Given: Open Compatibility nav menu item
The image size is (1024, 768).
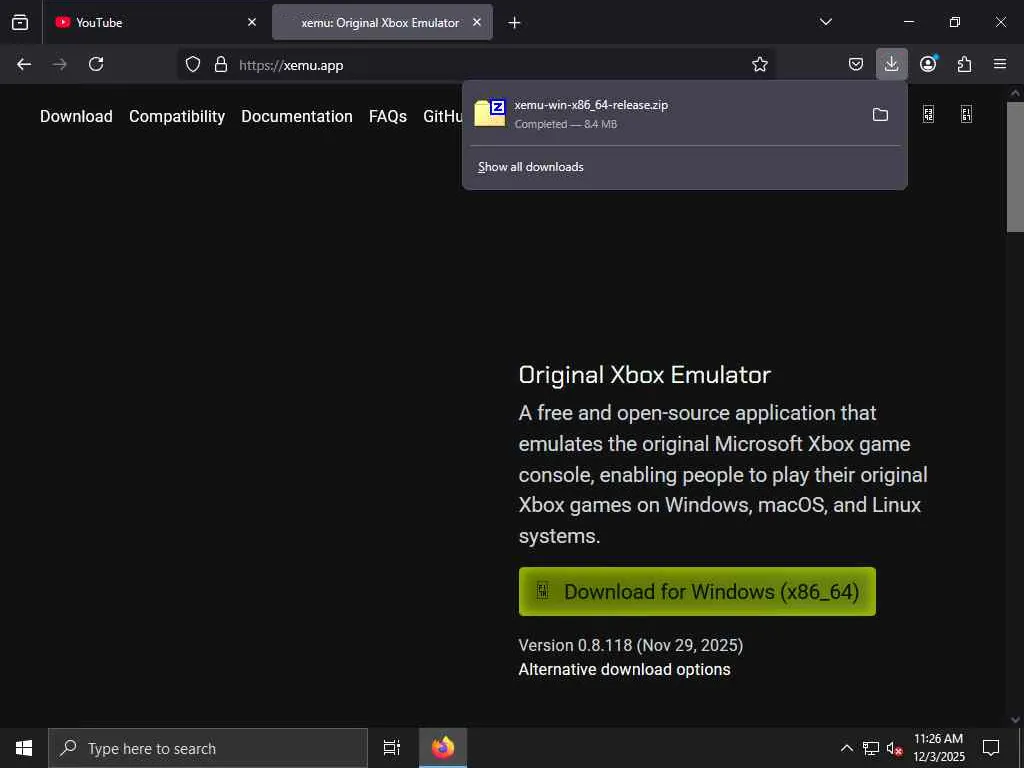Looking at the screenshot, I should (177, 116).
